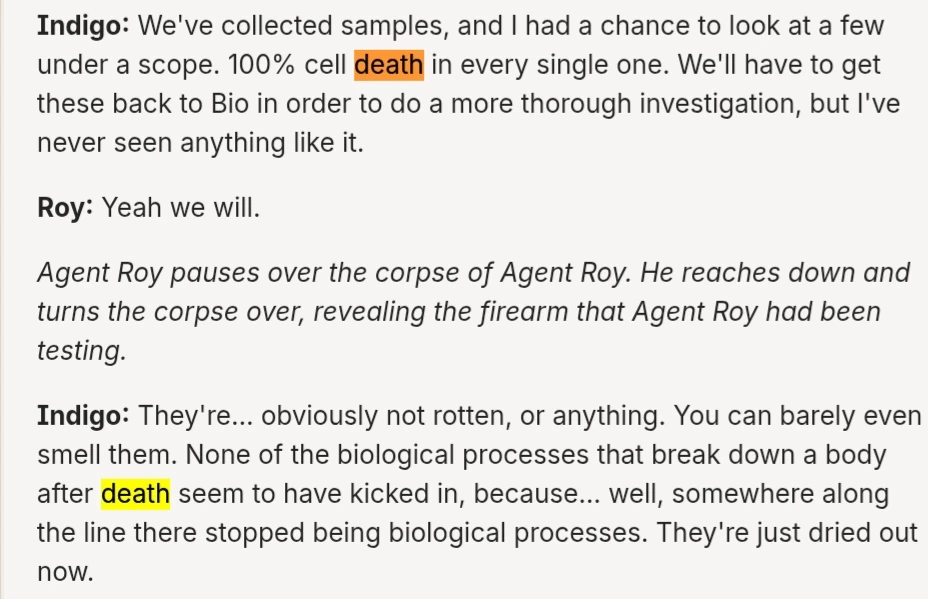Click the word "Bio" in the first paragraph
This screenshot has width=928, height=599.
tap(230, 104)
